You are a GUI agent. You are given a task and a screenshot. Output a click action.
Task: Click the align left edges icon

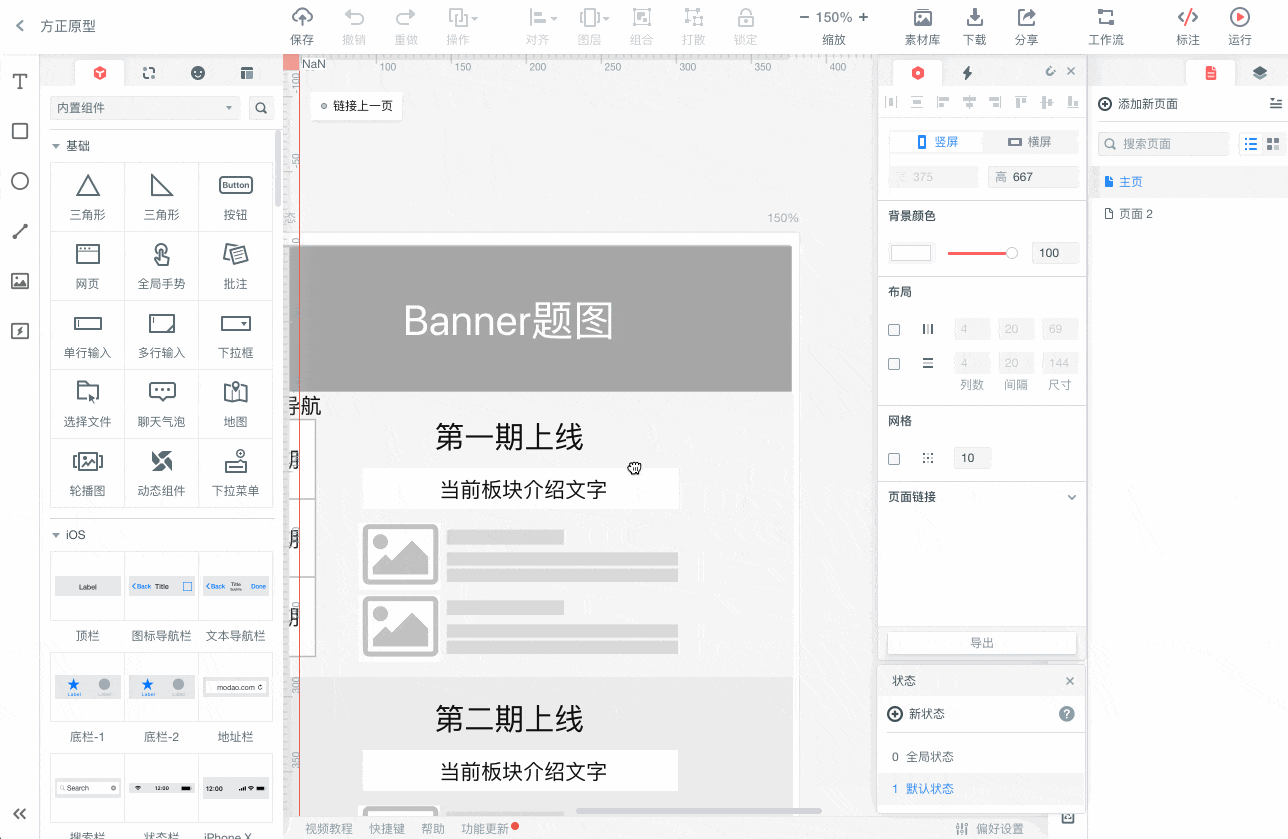942,102
